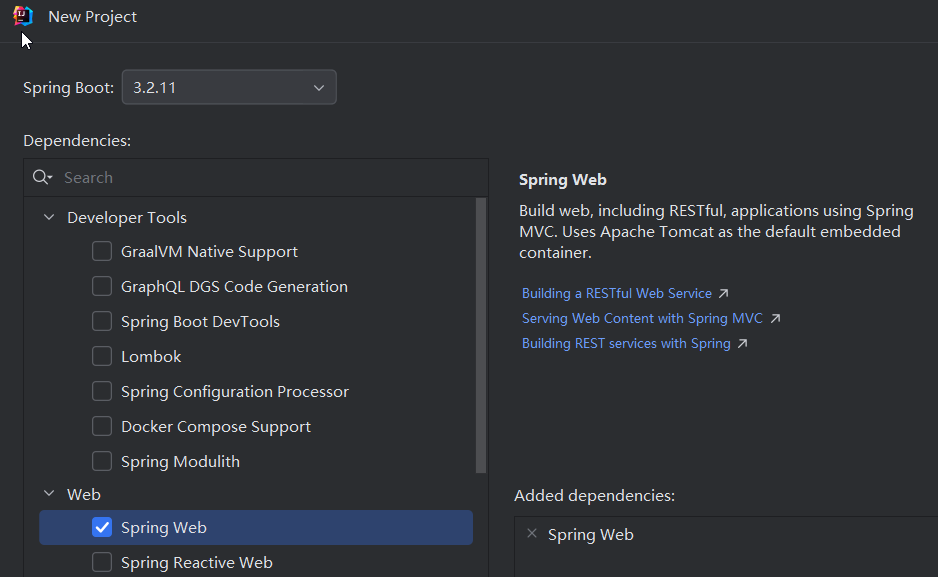Click the IntelliJ IDEA logo icon
This screenshot has width=938, height=577.
point(23,16)
